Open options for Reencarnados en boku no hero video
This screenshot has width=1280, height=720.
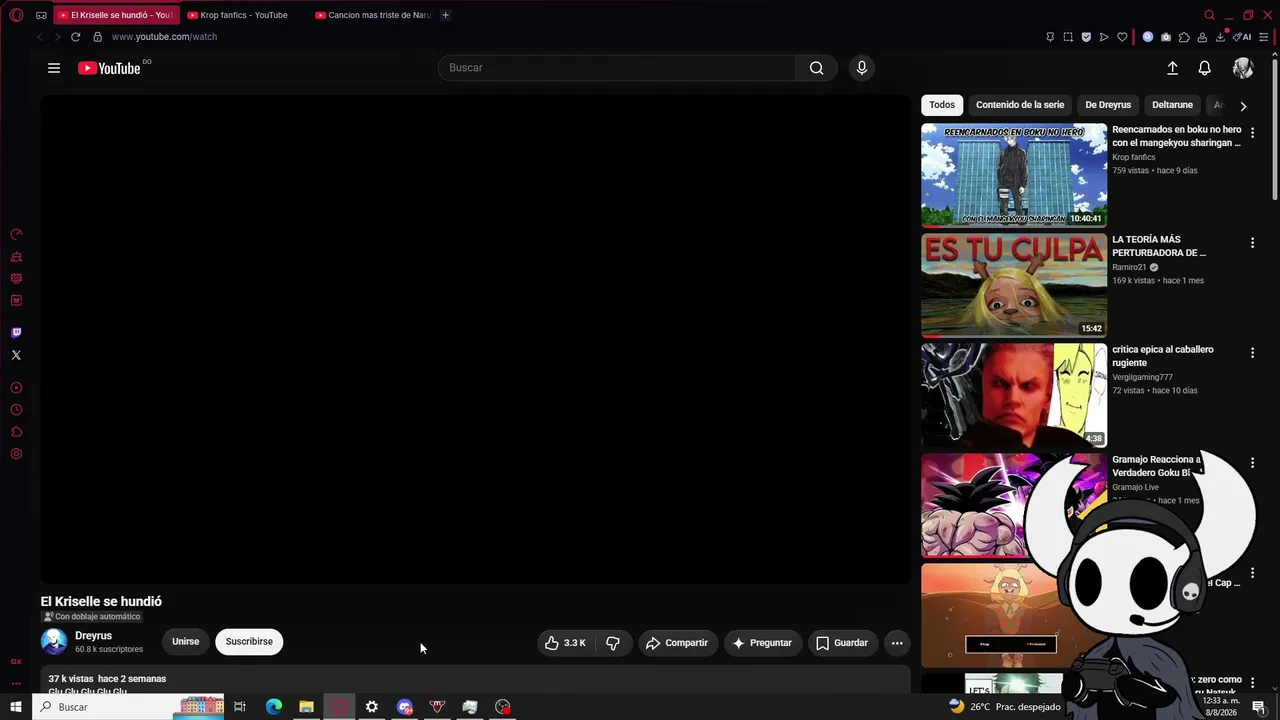coord(1252,133)
